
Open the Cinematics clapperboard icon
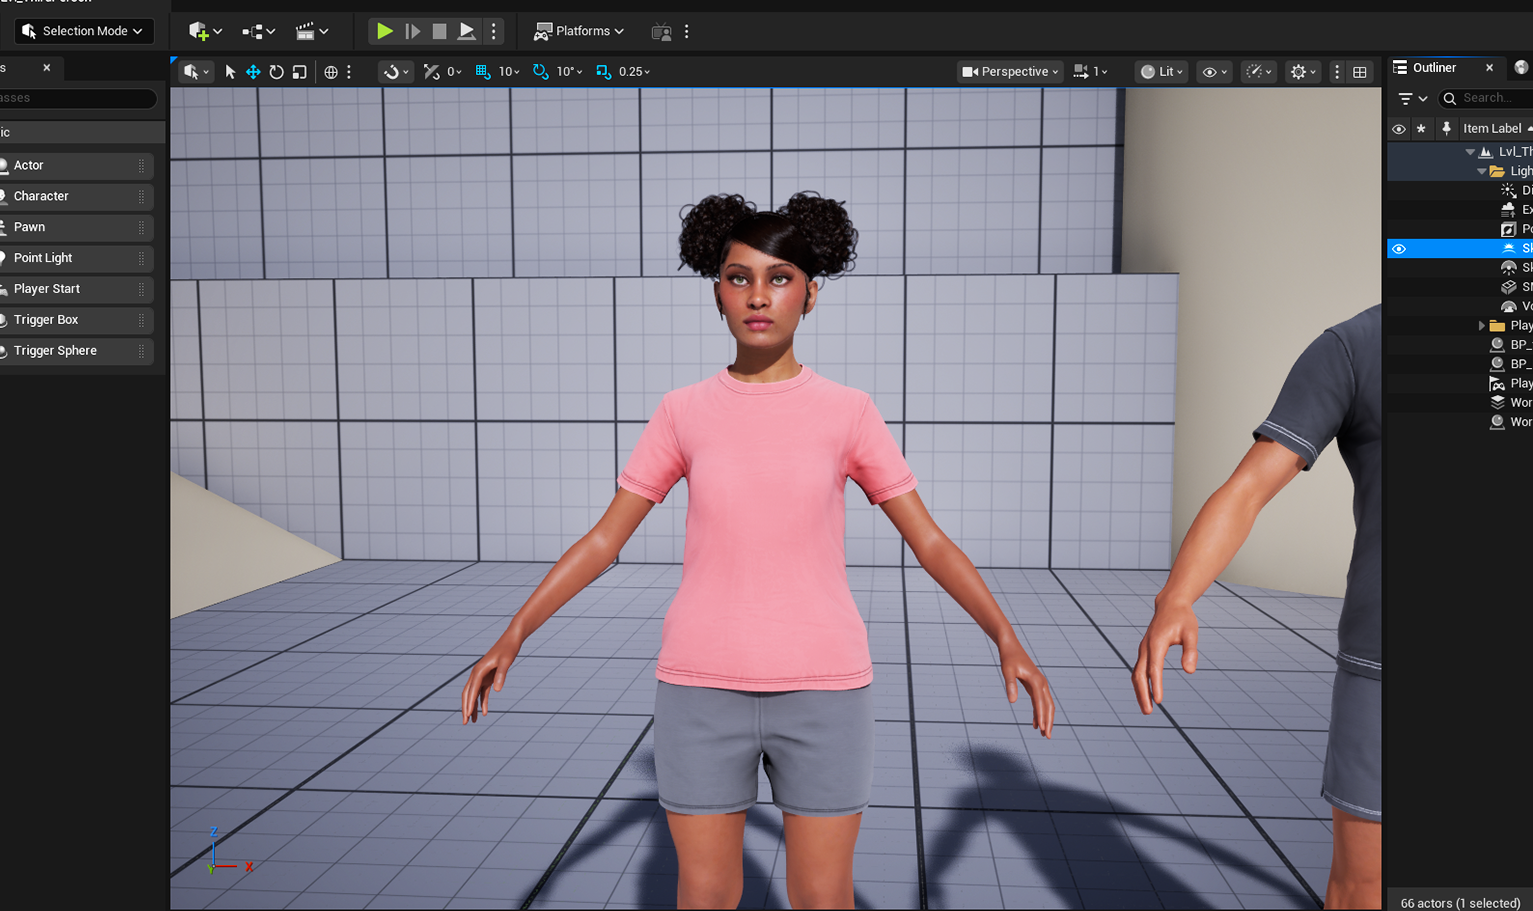pyautogui.click(x=312, y=31)
